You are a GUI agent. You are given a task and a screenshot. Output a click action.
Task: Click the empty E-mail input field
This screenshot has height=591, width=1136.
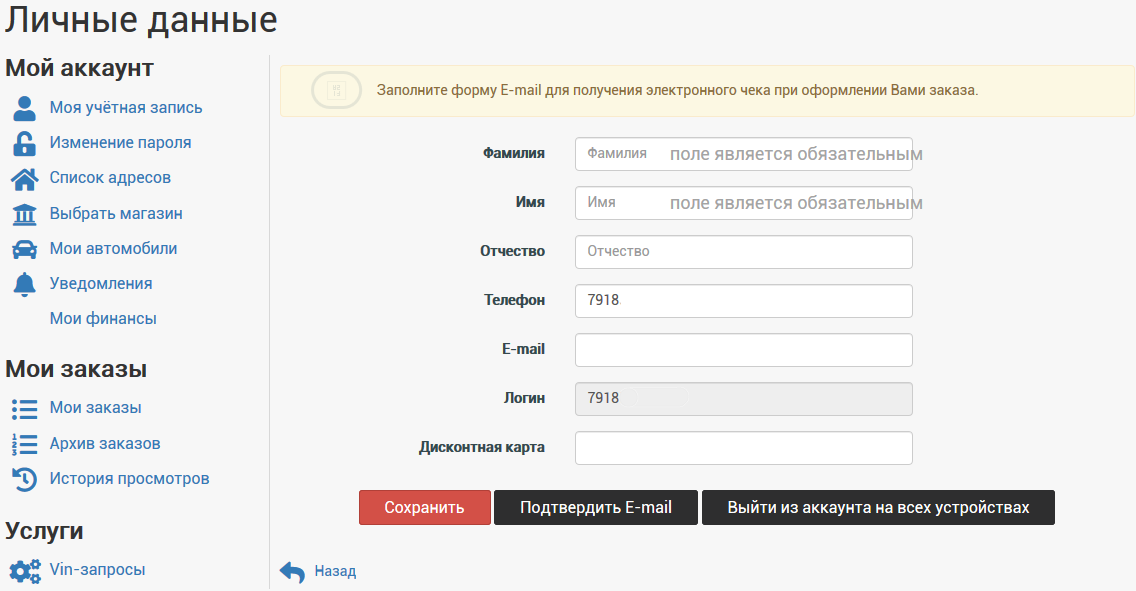point(743,350)
